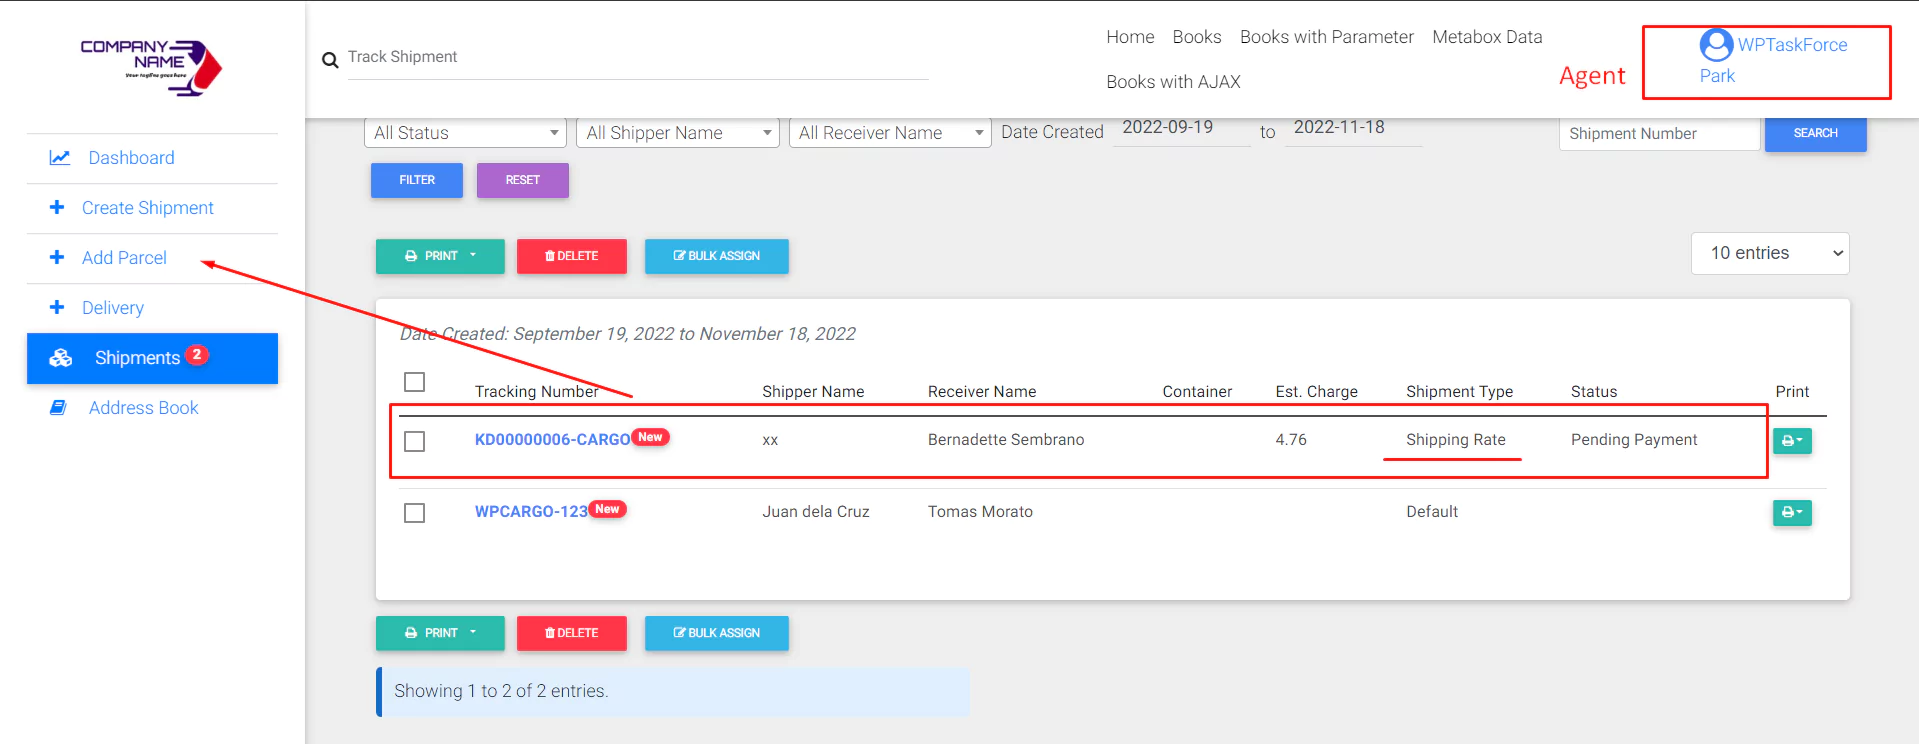Click the Shipments boxes icon in sidebar

tap(61, 358)
